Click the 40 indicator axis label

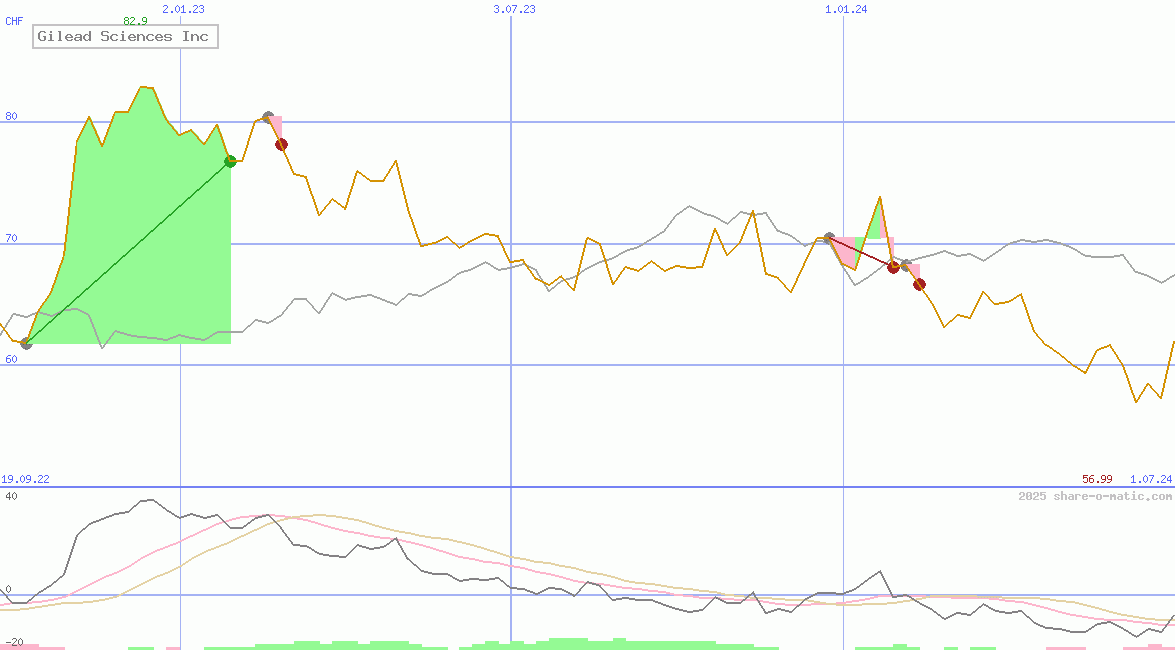pos(11,496)
